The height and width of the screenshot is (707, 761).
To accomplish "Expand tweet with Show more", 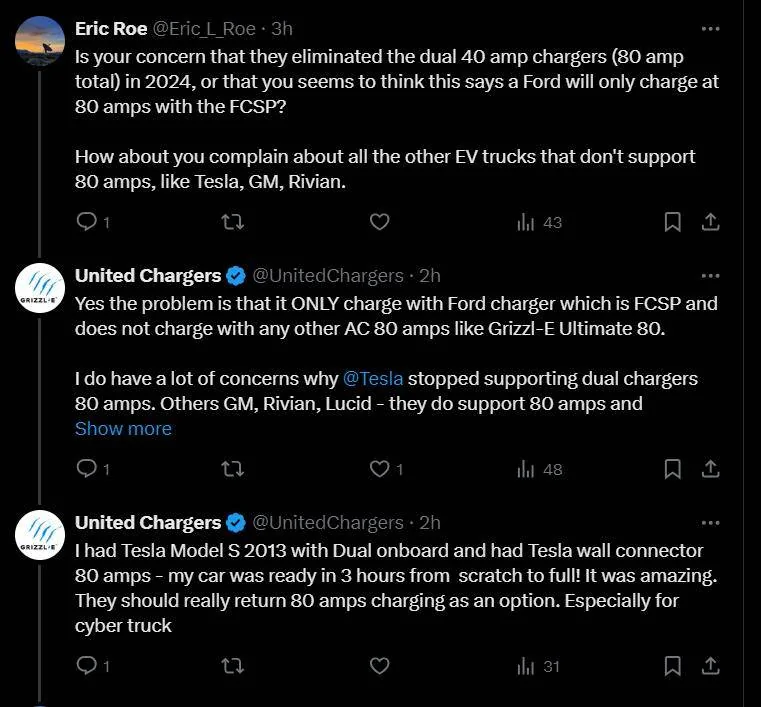I will (x=123, y=428).
